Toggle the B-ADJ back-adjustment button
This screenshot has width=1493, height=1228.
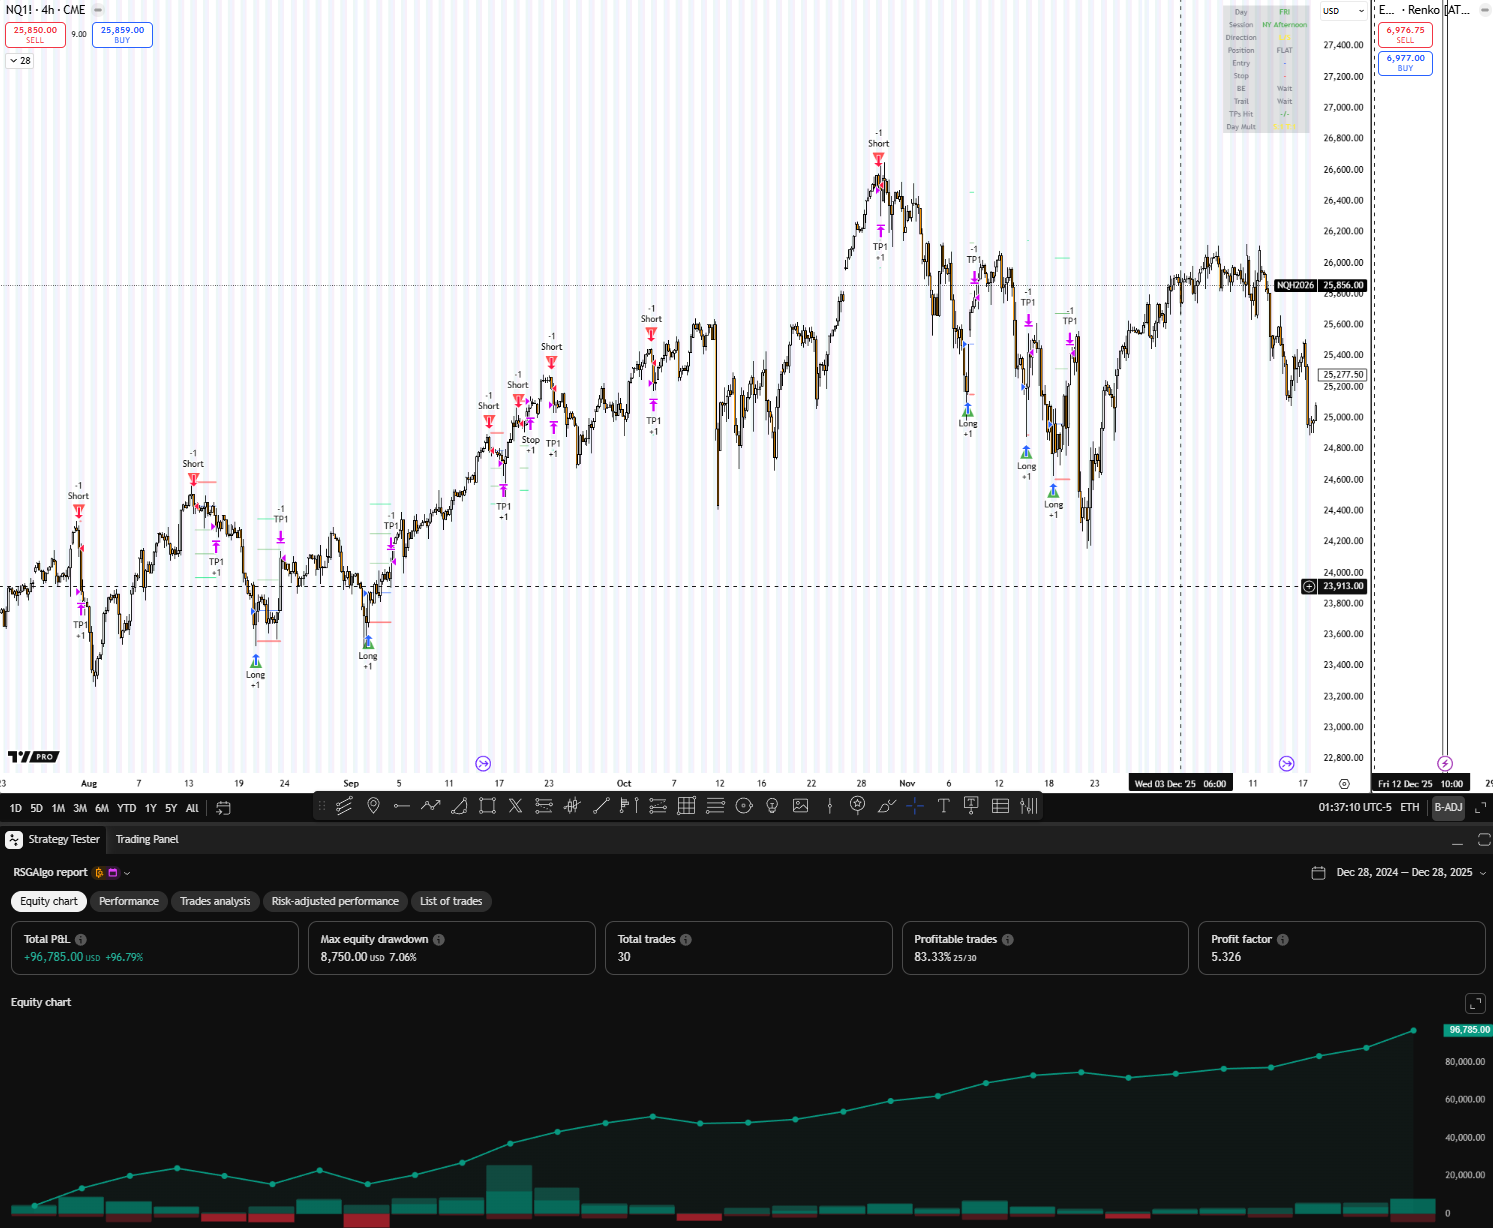click(x=1448, y=808)
